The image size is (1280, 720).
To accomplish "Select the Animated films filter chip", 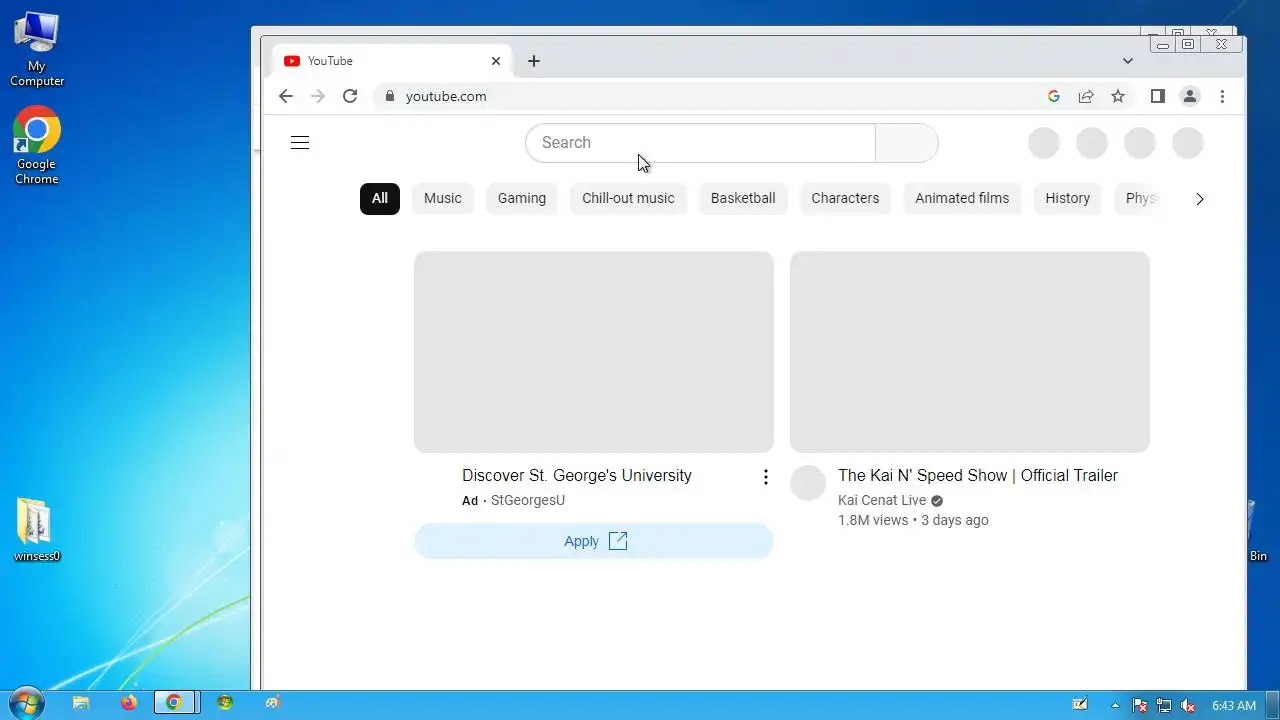I will pos(962,198).
